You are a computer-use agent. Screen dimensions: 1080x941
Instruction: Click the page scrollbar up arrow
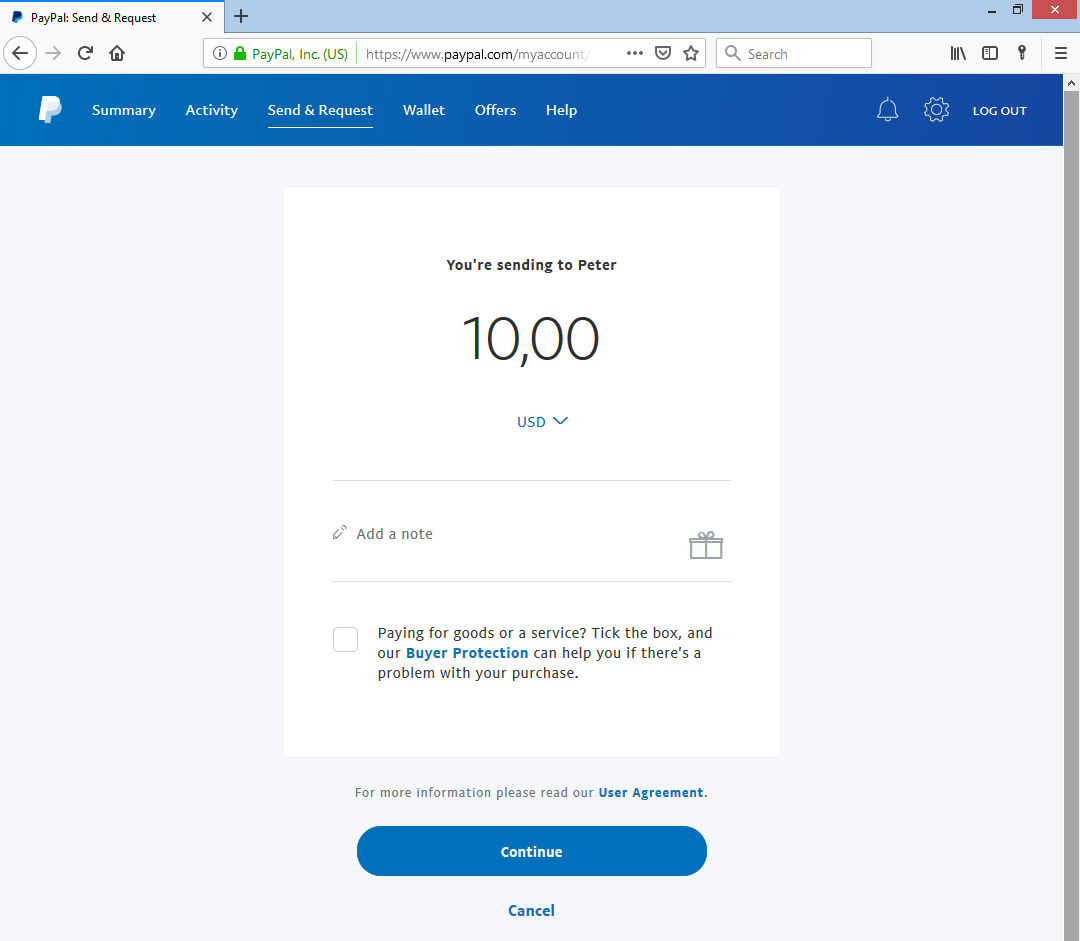1071,83
